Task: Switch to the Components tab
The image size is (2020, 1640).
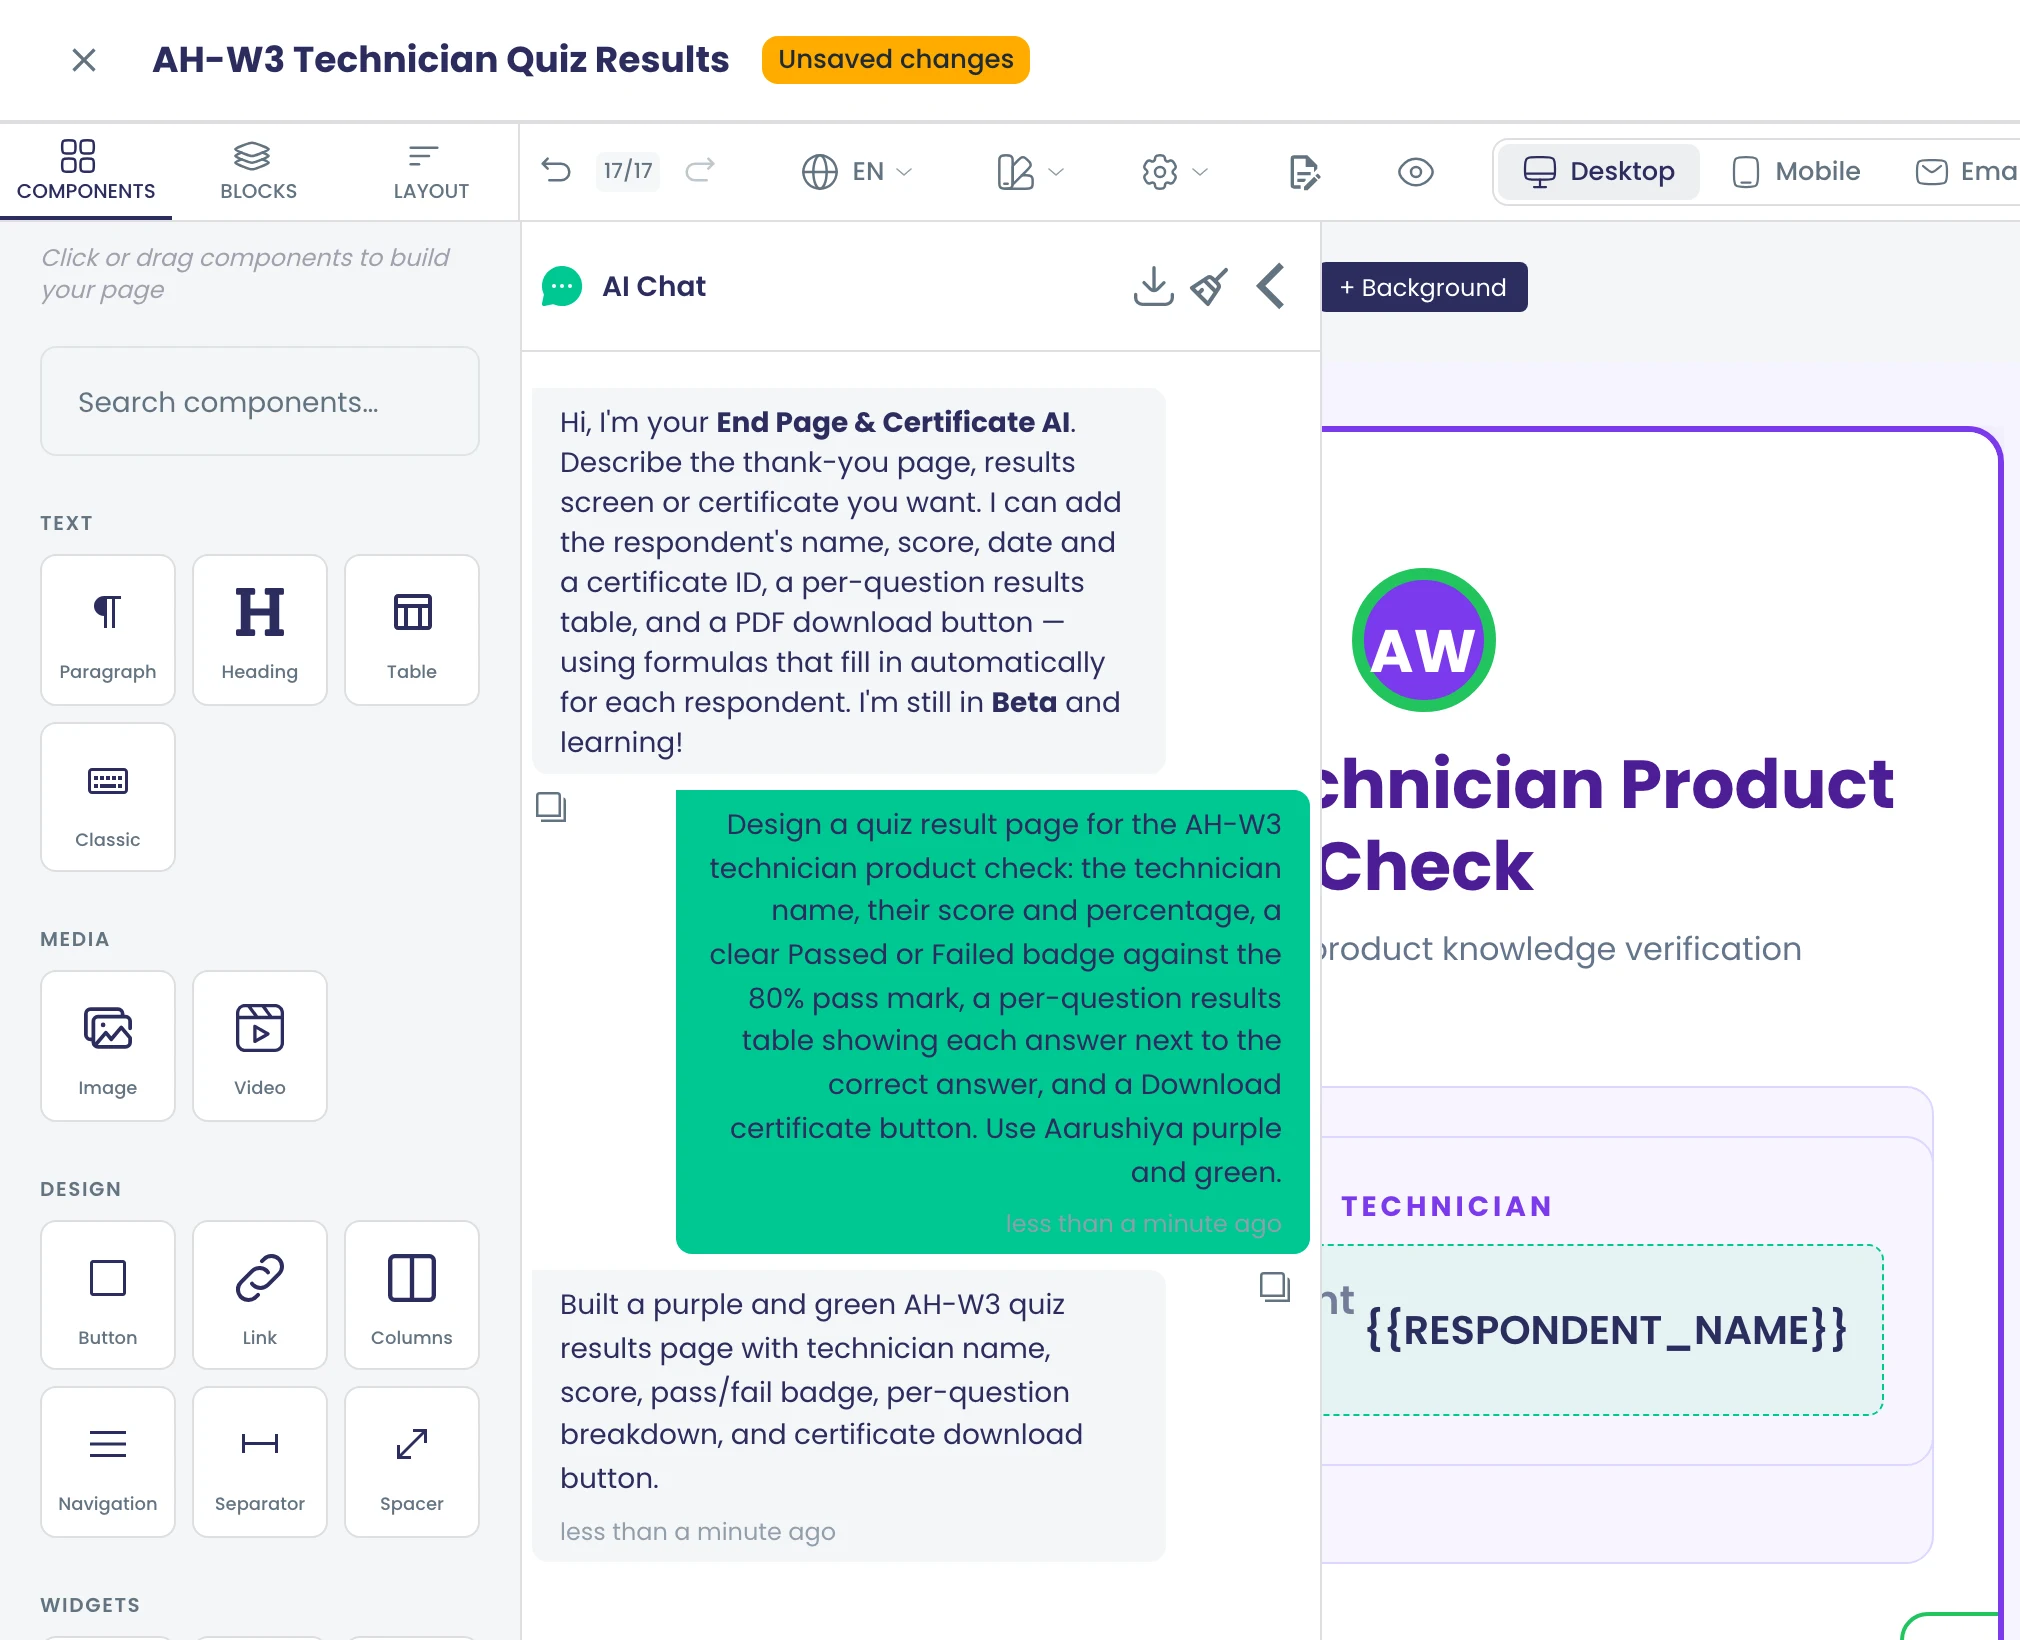Action: [86, 171]
